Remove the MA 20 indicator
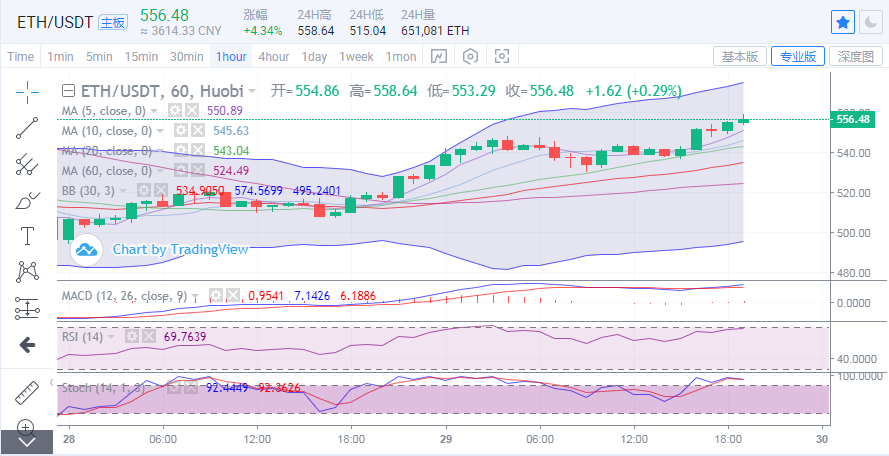This screenshot has height=456, width=889. [x=198, y=151]
